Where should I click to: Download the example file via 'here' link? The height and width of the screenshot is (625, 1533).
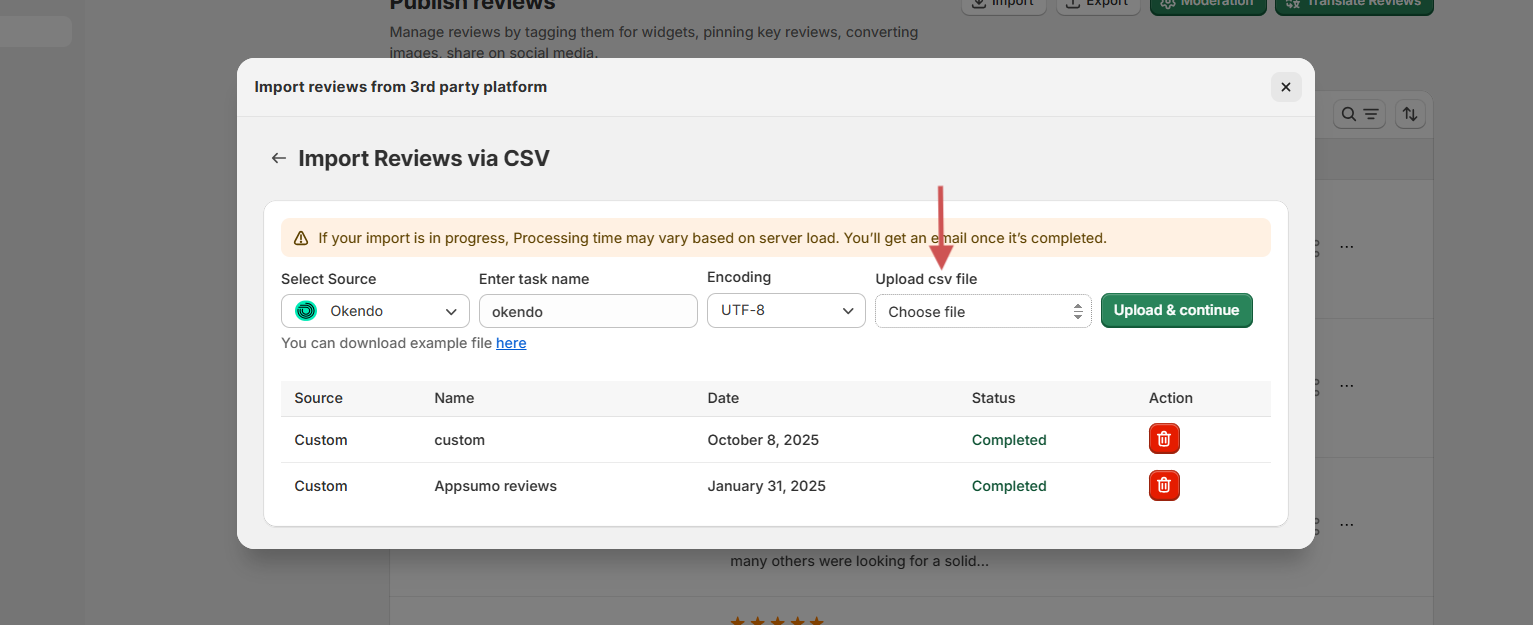coord(511,343)
